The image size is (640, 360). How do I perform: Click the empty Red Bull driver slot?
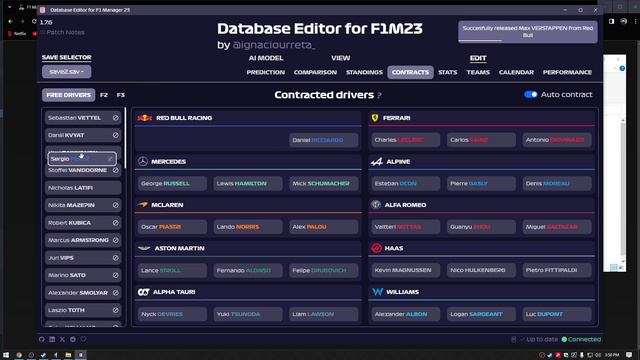(x=210, y=140)
